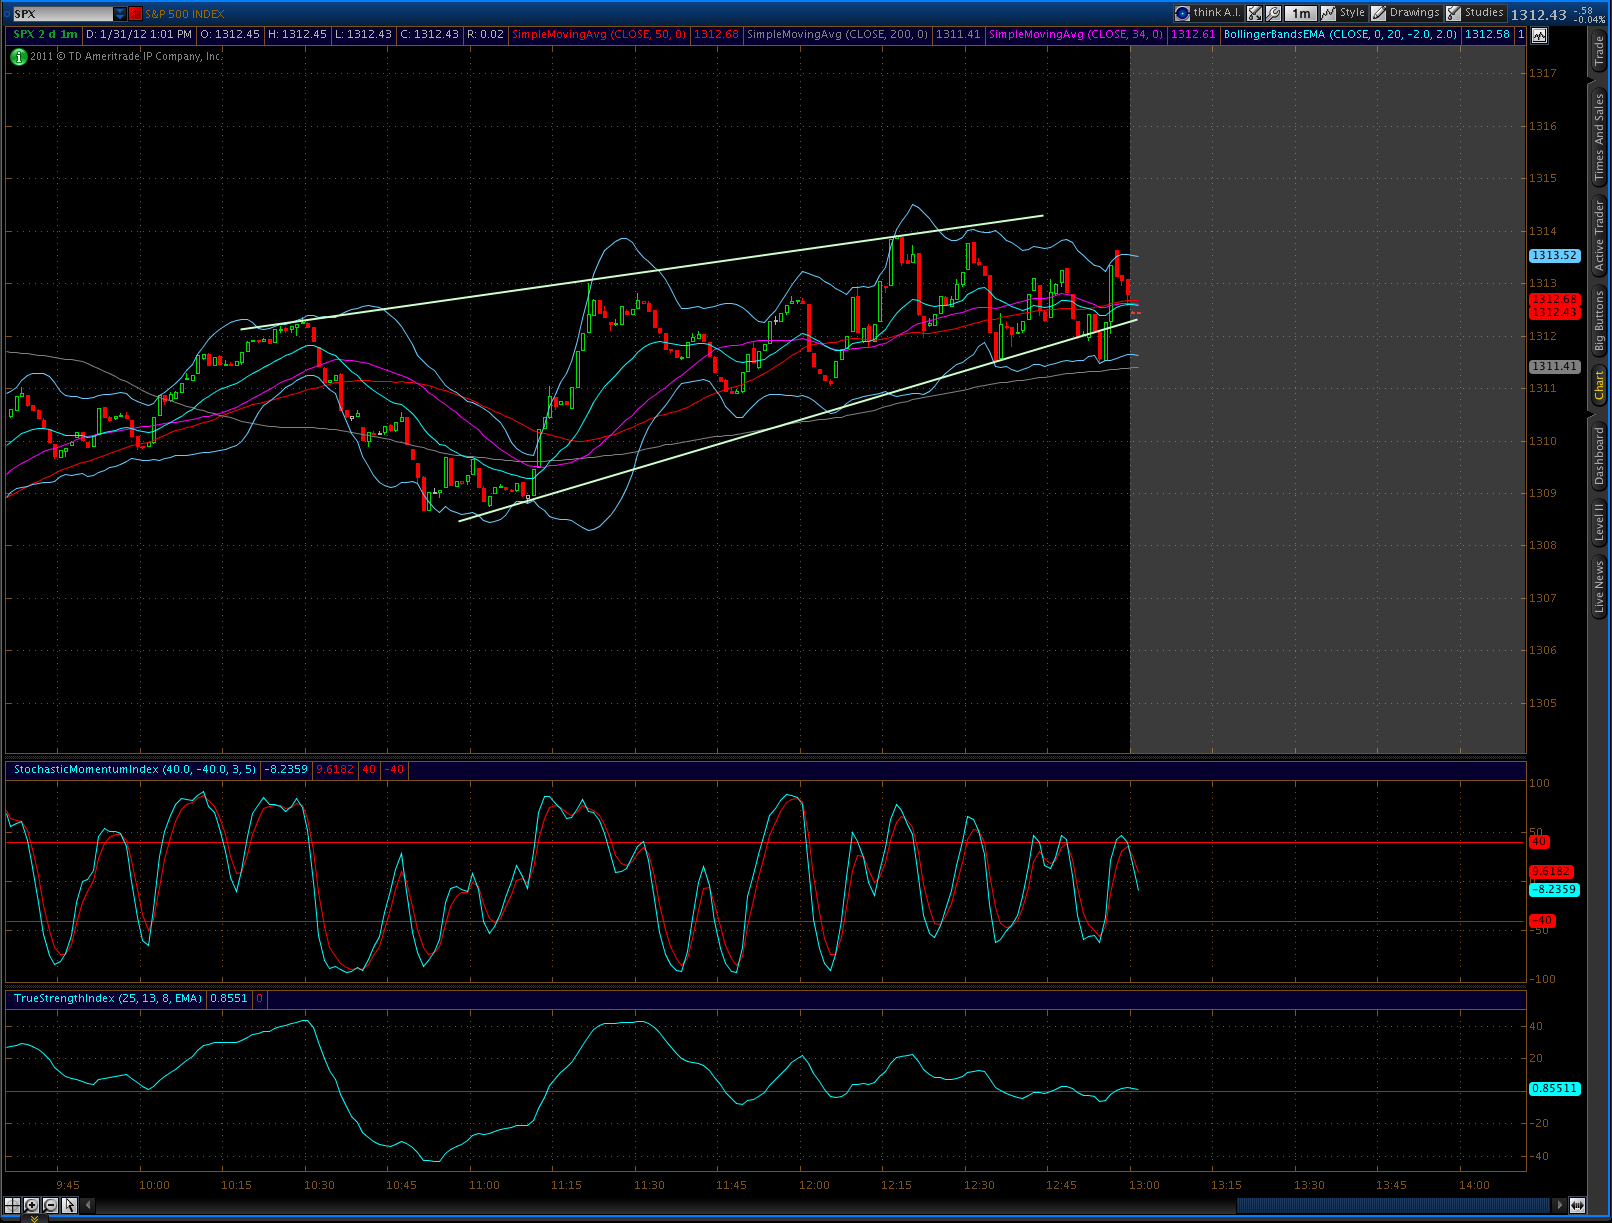Image resolution: width=1612 pixels, height=1223 pixels.
Task: Open the Times And Sales side tab
Action: (1598, 137)
